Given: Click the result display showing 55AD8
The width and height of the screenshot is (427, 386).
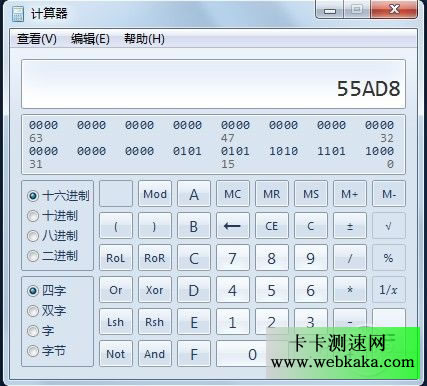Looking at the screenshot, I should (x=213, y=84).
